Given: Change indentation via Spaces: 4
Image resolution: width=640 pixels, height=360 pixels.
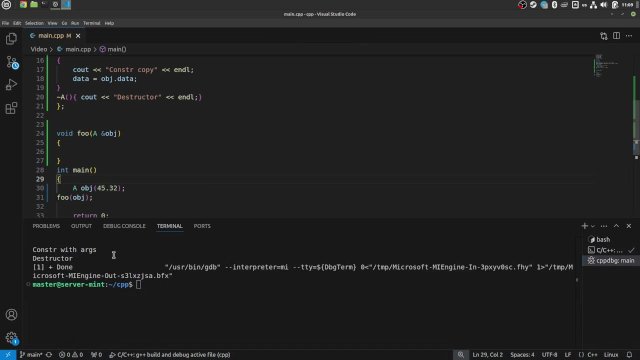Looking at the screenshot, I should coord(522,355).
